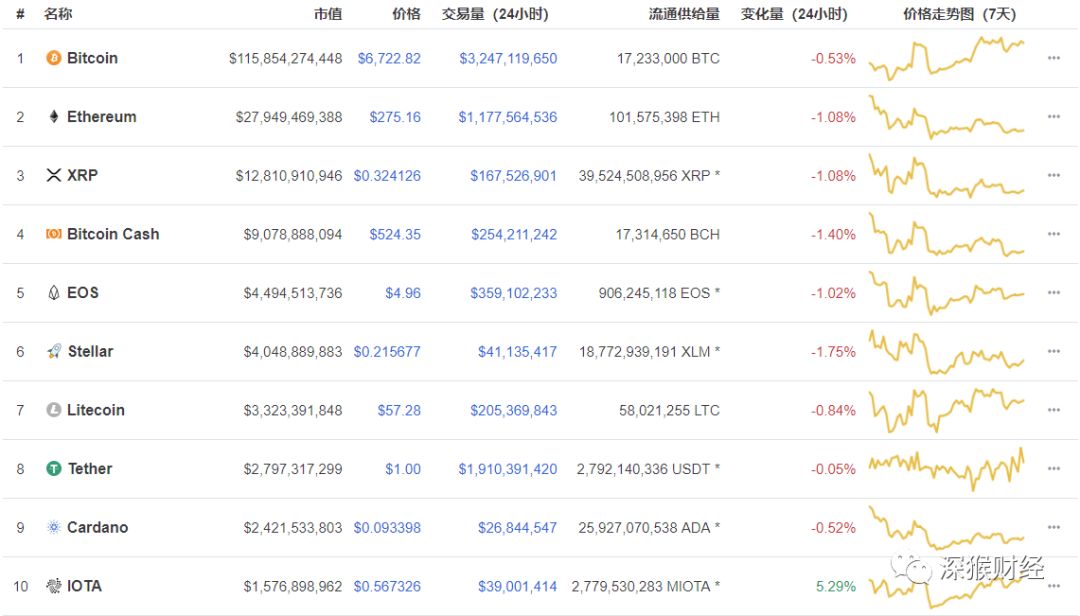Open the more options menu for XRP row
This screenshot has height=616, width=1080.
[x=1054, y=175]
